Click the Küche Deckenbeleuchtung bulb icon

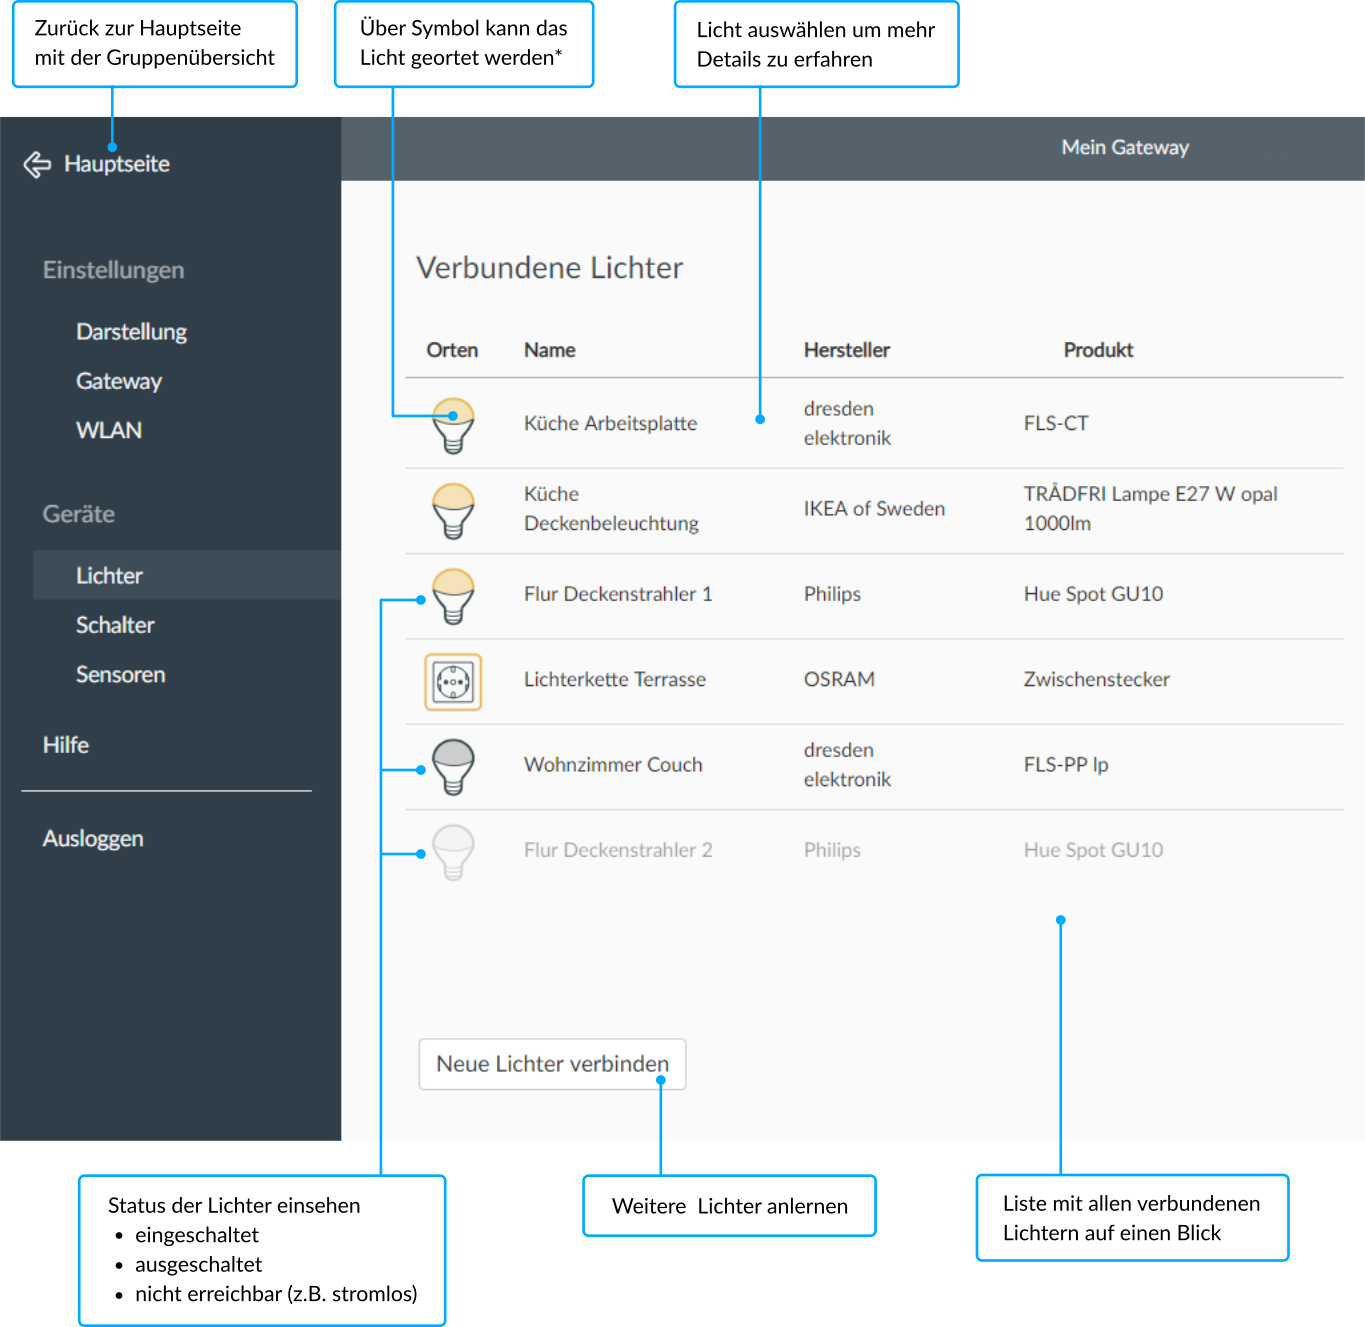[x=453, y=510]
